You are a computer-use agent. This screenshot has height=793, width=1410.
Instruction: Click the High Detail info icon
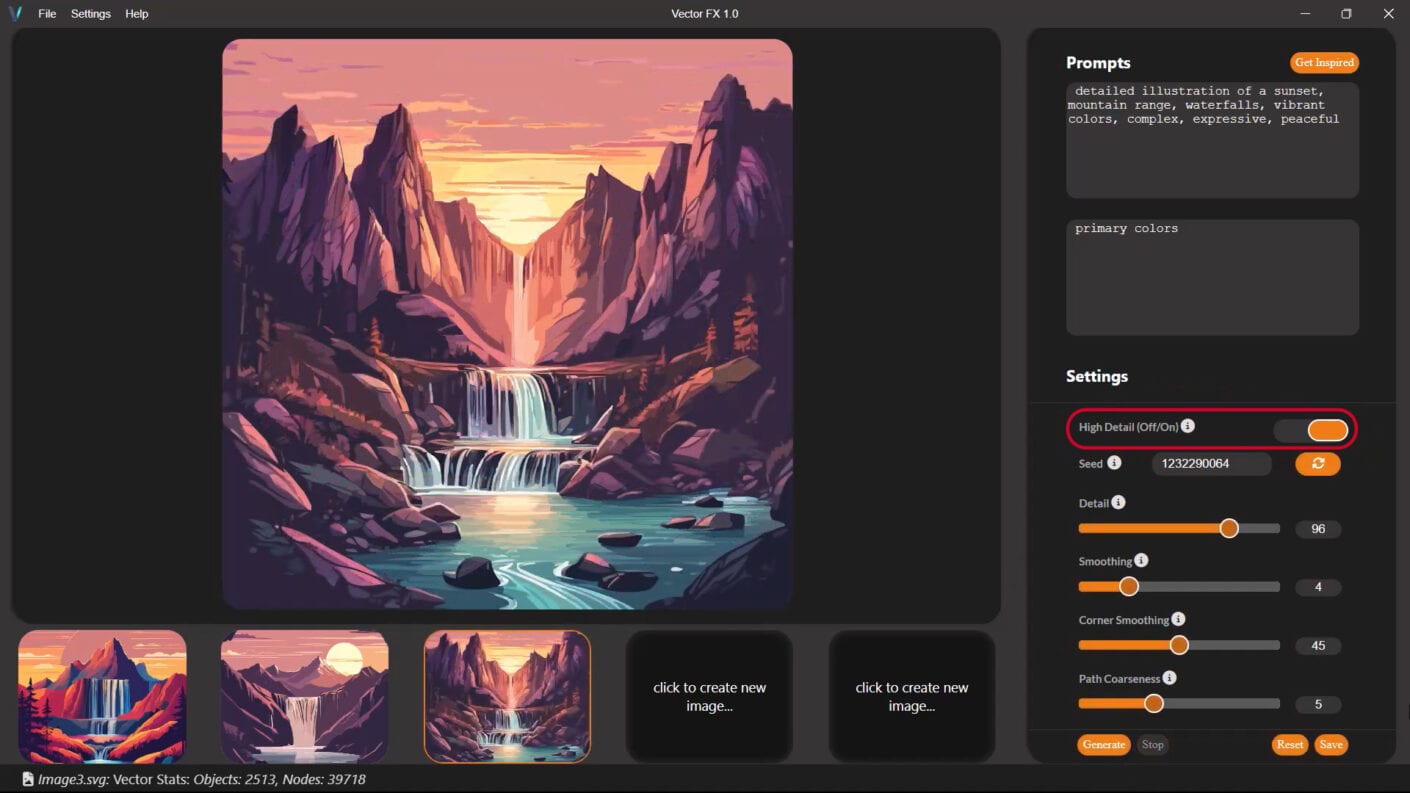(x=1187, y=425)
